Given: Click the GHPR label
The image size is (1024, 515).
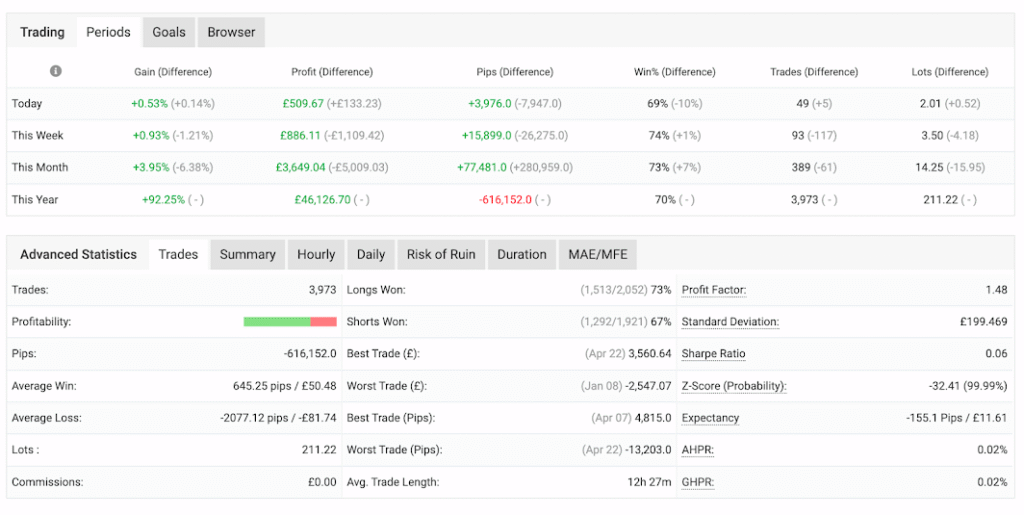Looking at the screenshot, I should [698, 482].
